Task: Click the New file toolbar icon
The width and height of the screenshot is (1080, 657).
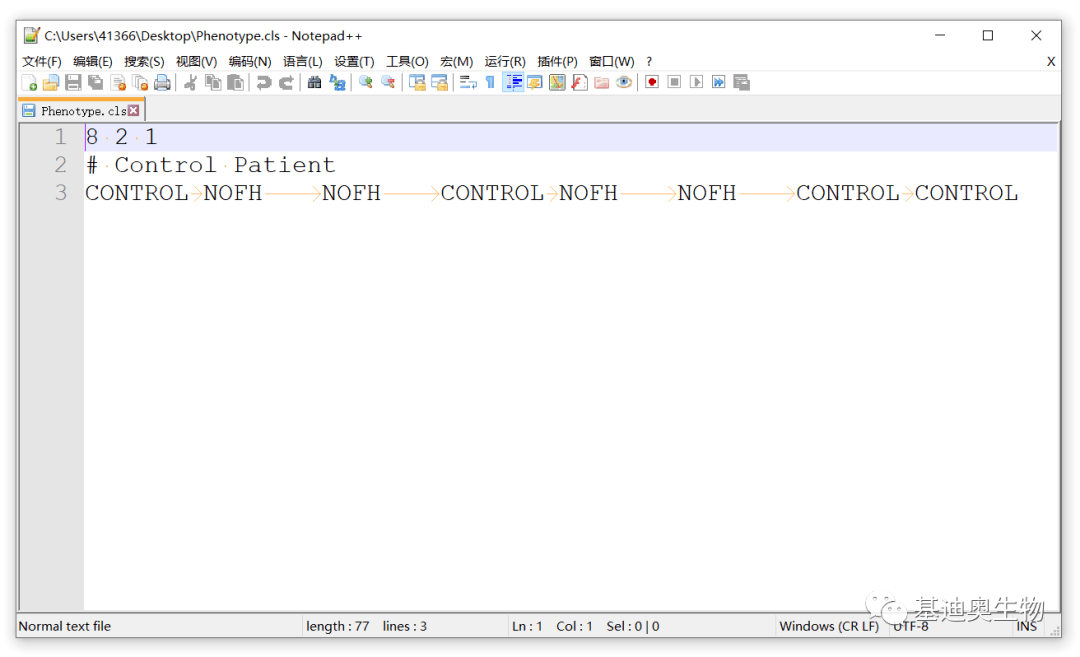Action: click(x=29, y=83)
